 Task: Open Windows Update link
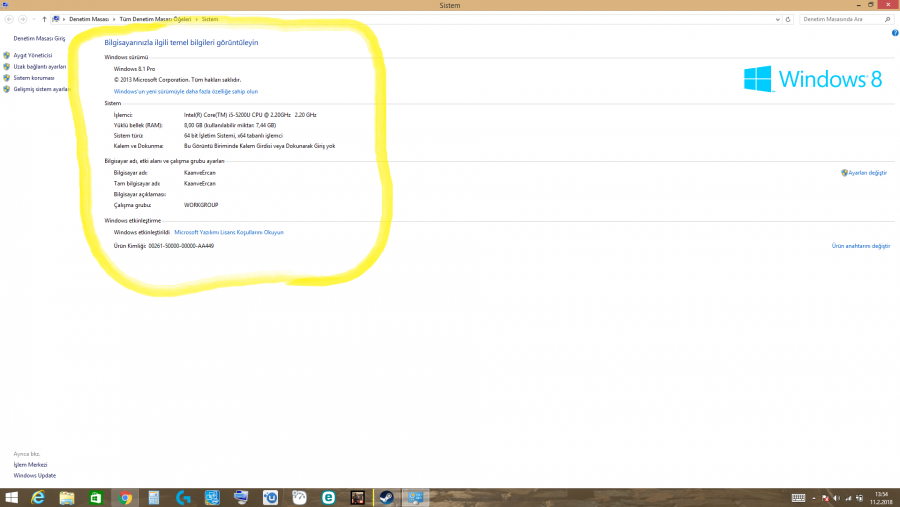click(x=35, y=476)
